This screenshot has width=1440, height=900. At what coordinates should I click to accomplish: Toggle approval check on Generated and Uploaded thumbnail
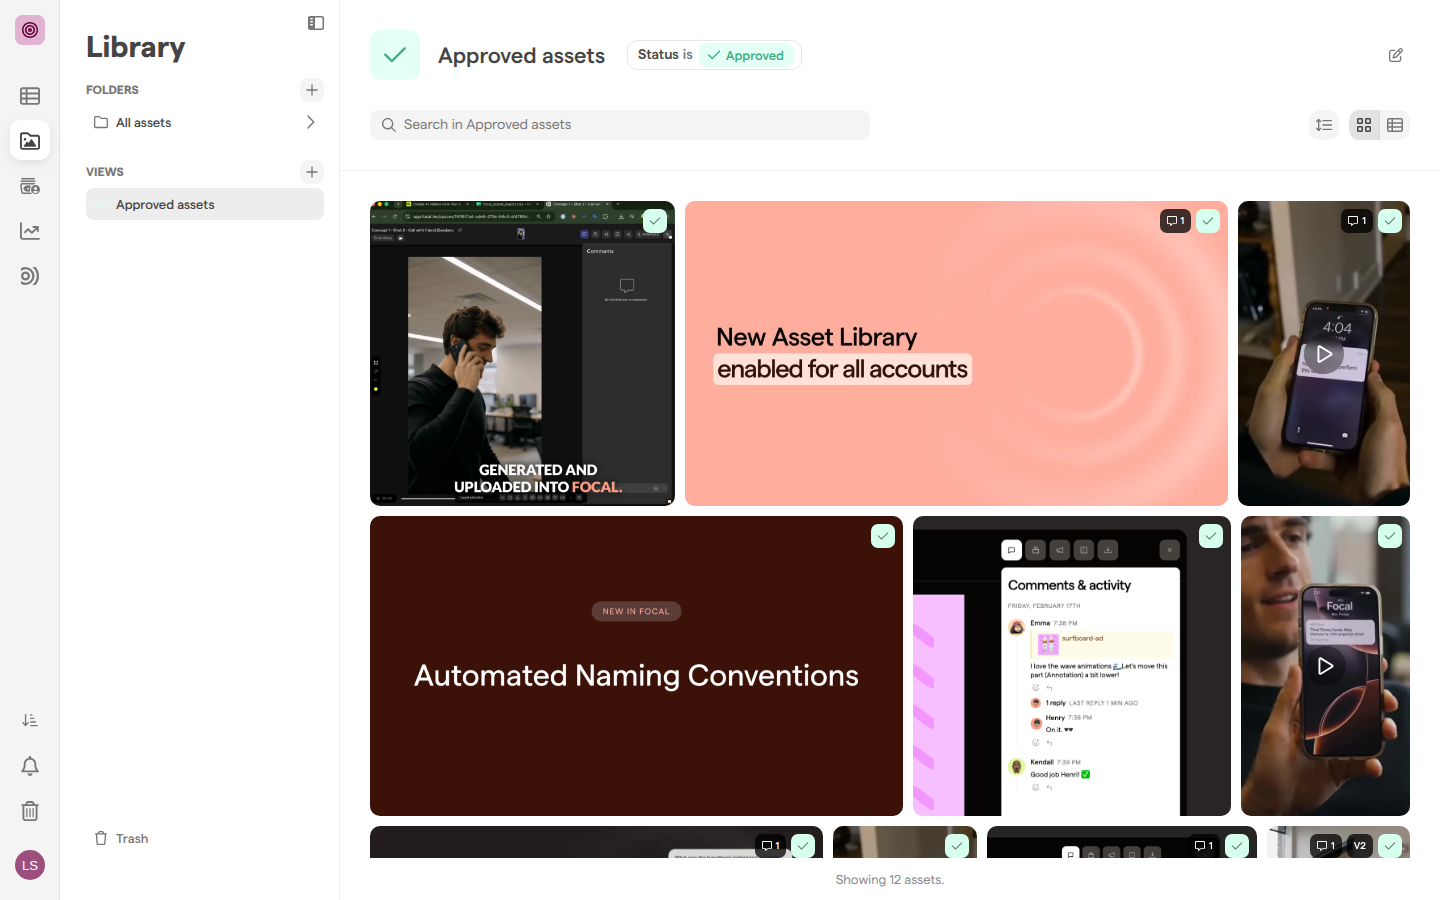click(655, 221)
